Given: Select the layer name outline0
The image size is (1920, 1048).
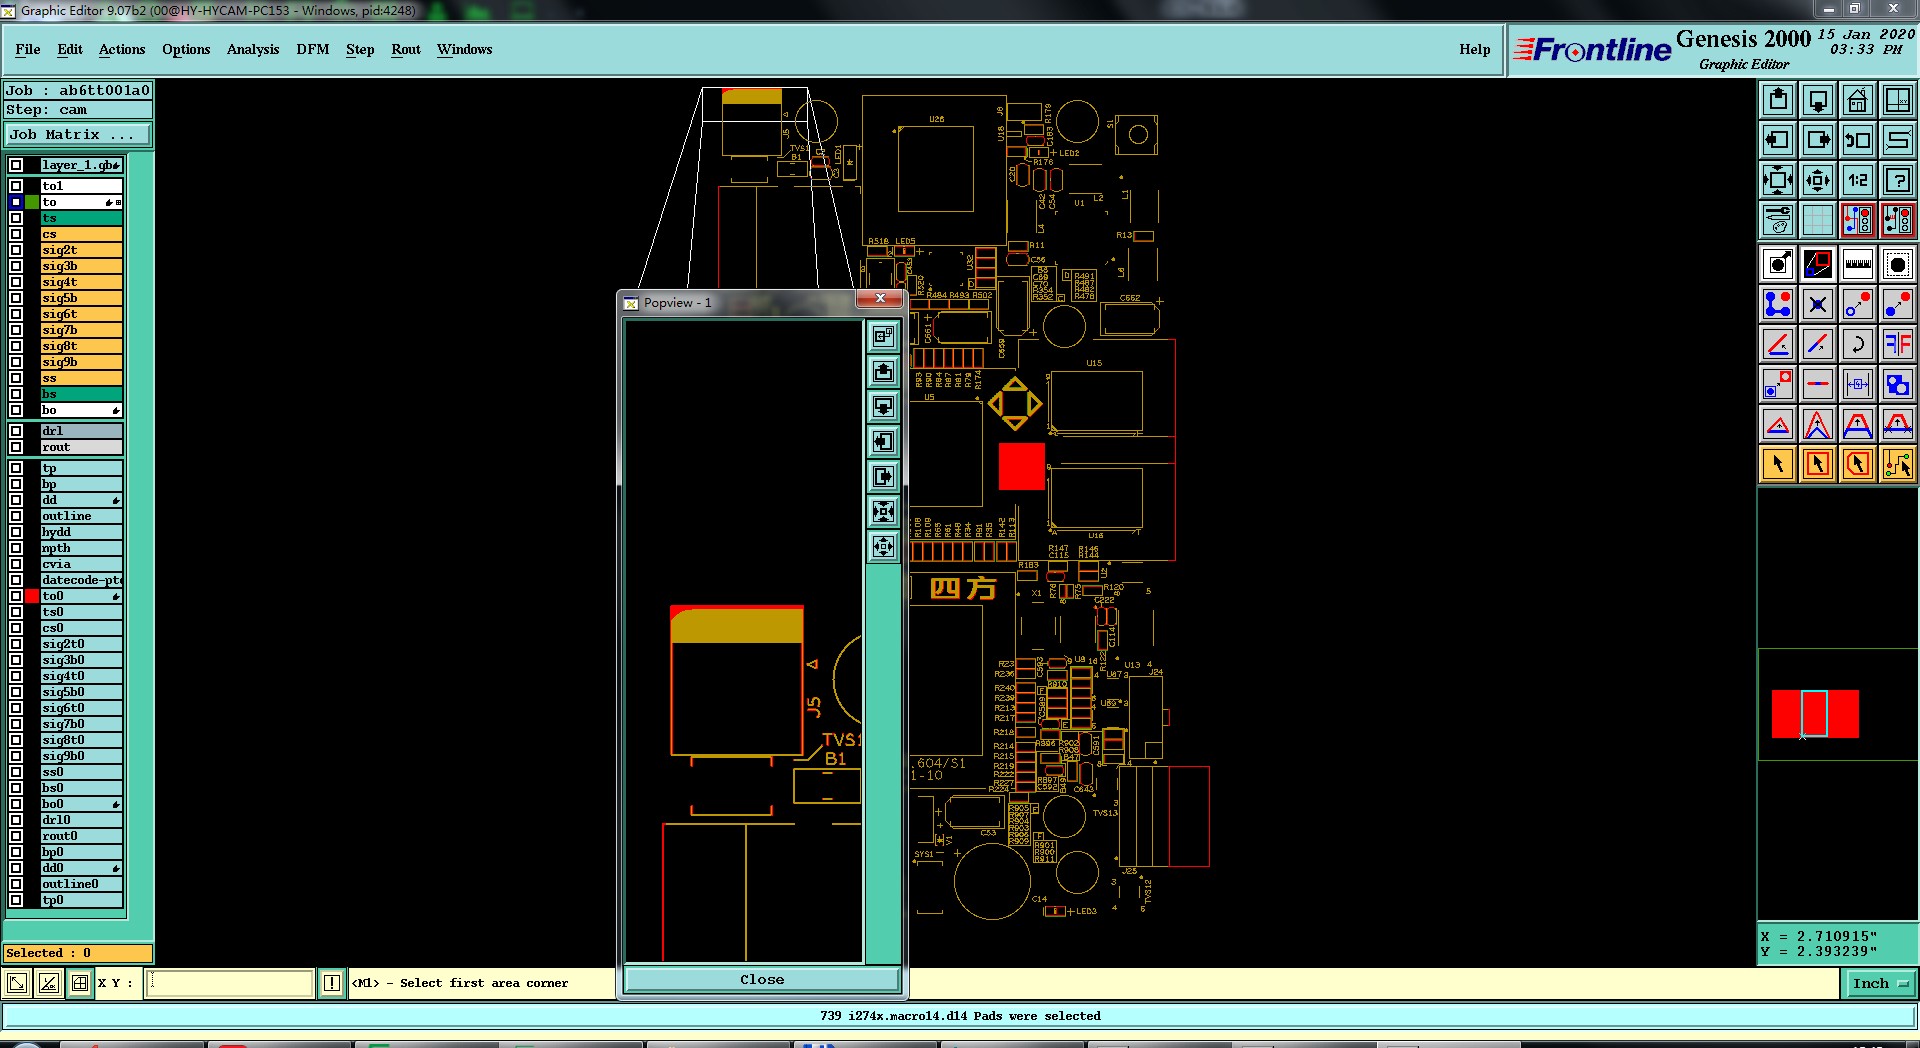Looking at the screenshot, I should [81, 884].
